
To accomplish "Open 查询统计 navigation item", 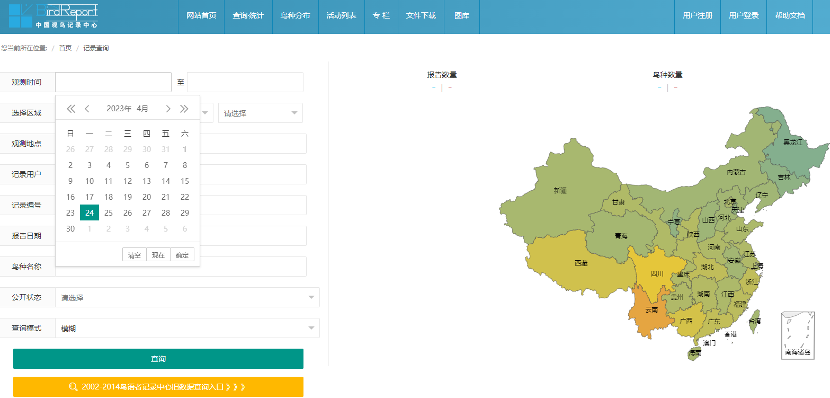I will click(248, 16).
